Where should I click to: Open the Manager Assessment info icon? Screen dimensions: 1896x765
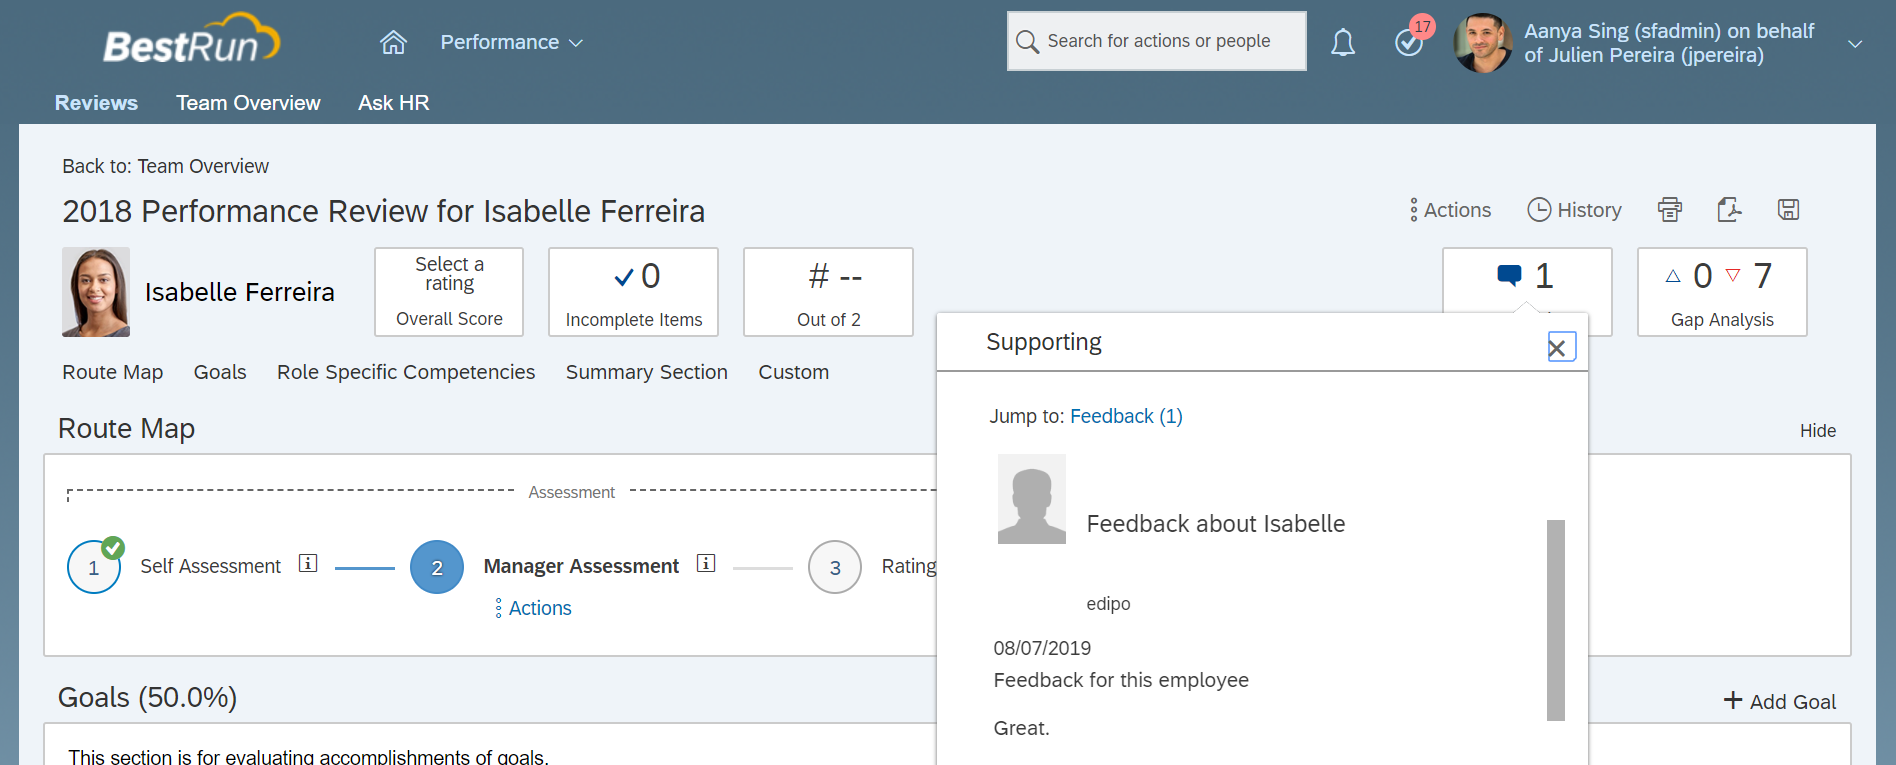tap(706, 563)
